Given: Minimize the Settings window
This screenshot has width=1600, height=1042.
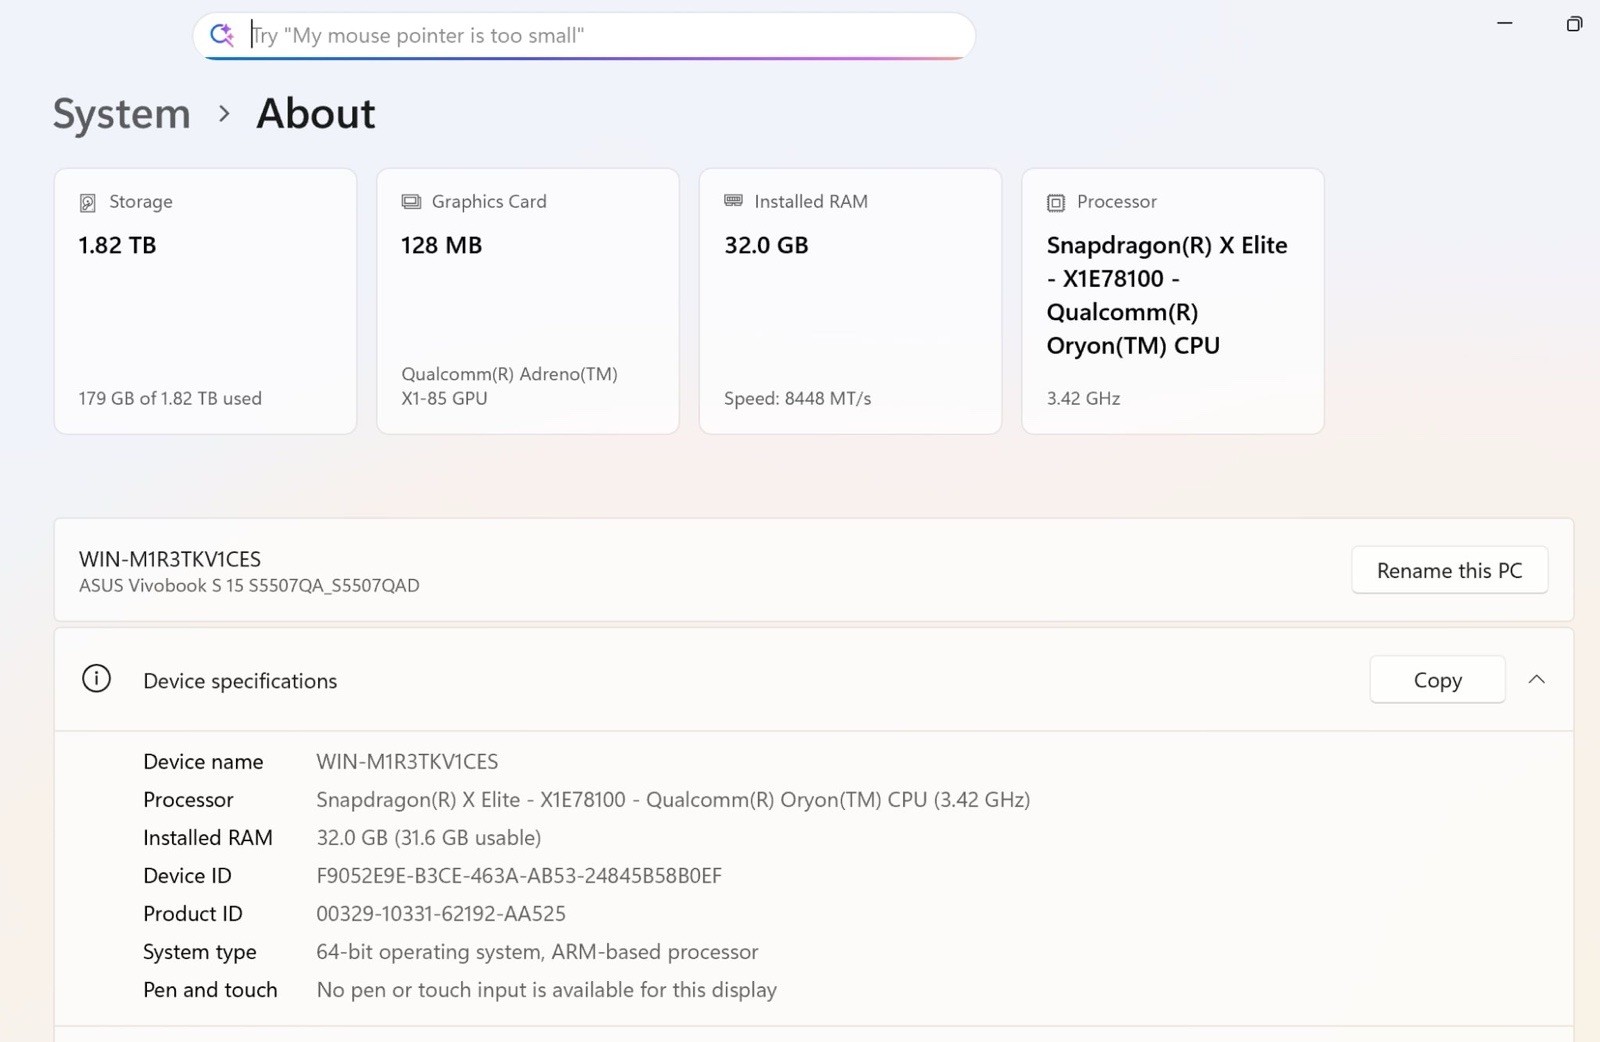Looking at the screenshot, I should pyautogui.click(x=1504, y=23).
